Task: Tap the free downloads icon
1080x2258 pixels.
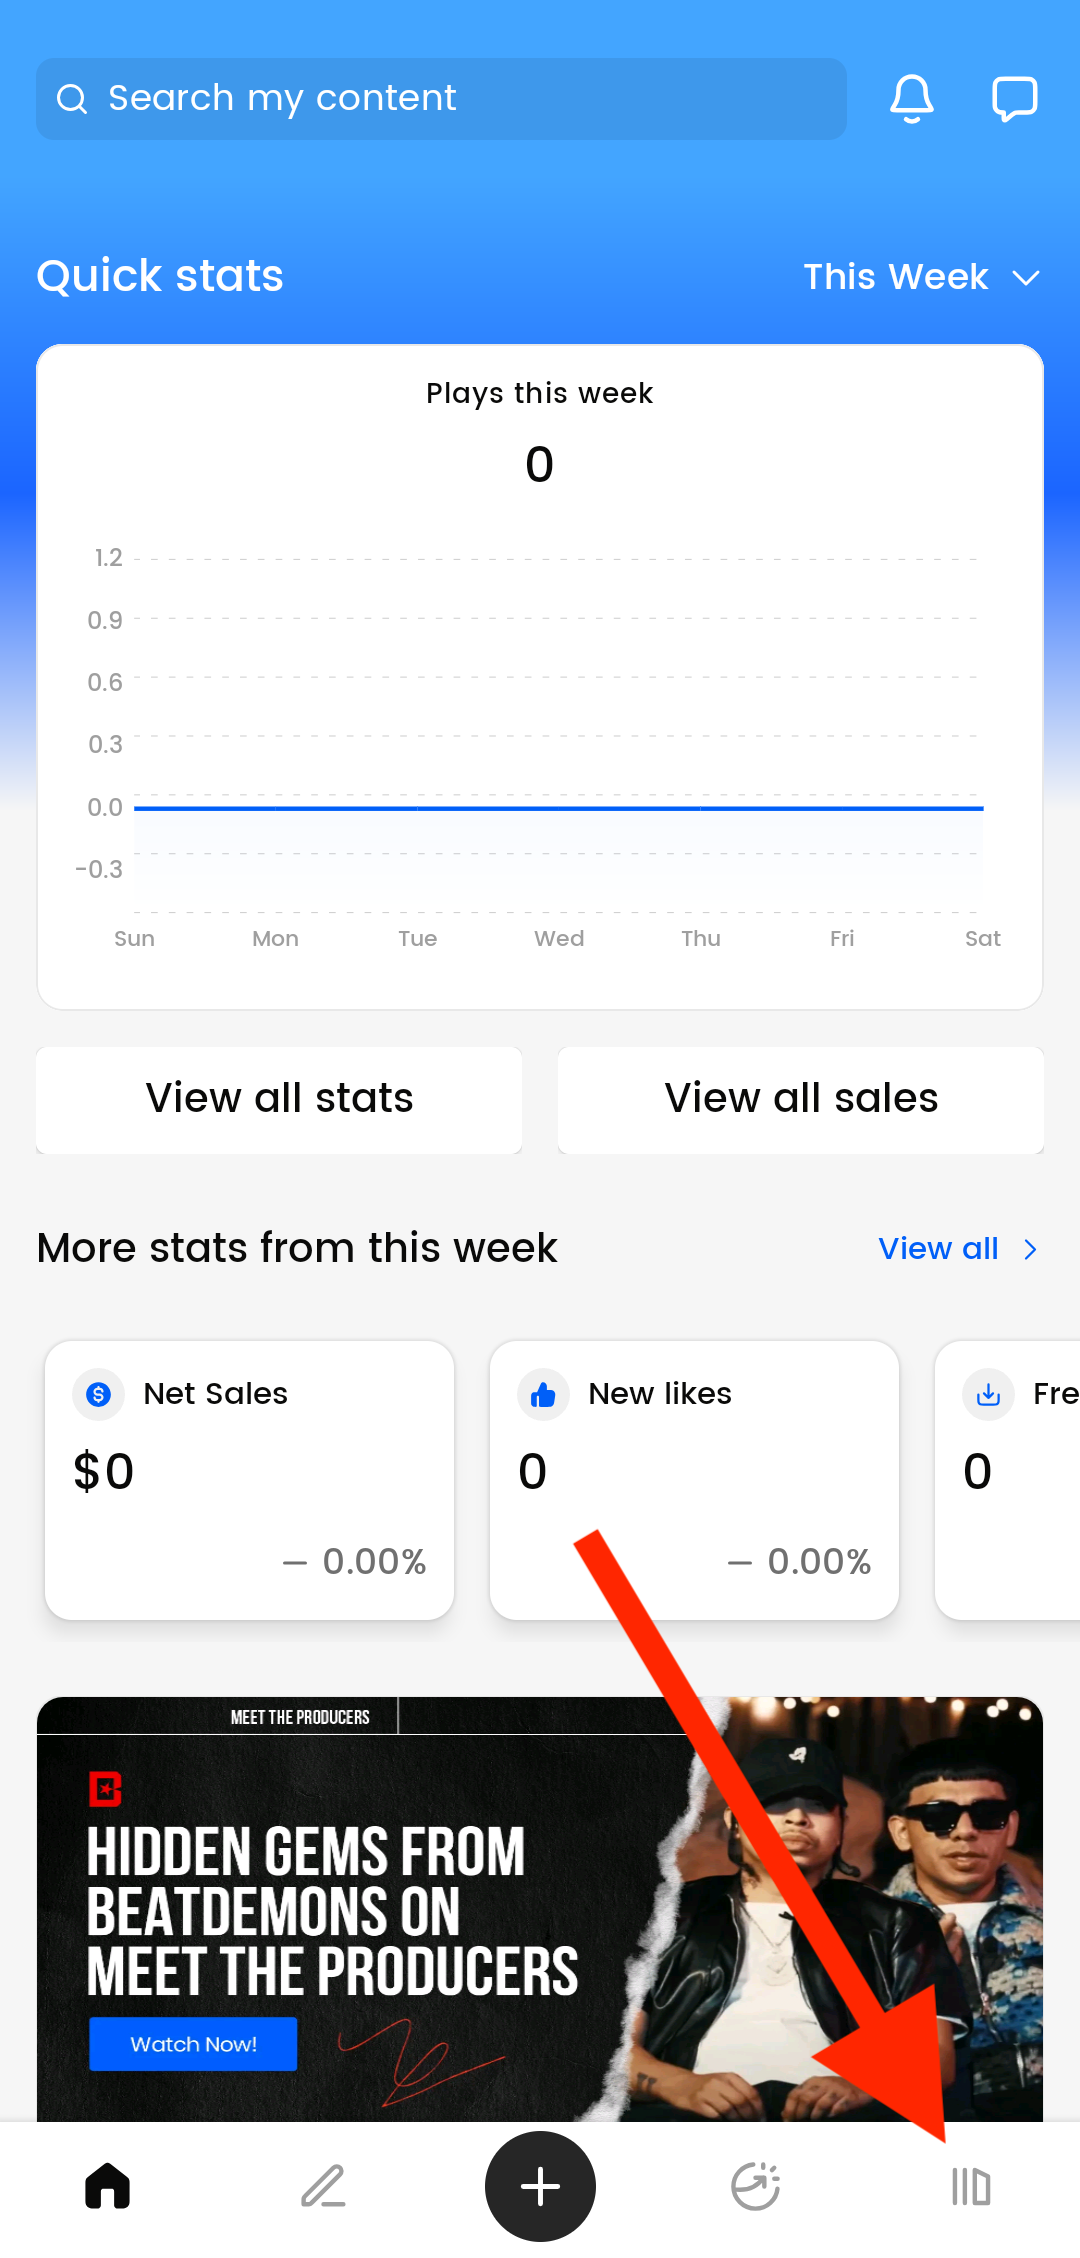Action: click(x=988, y=1394)
